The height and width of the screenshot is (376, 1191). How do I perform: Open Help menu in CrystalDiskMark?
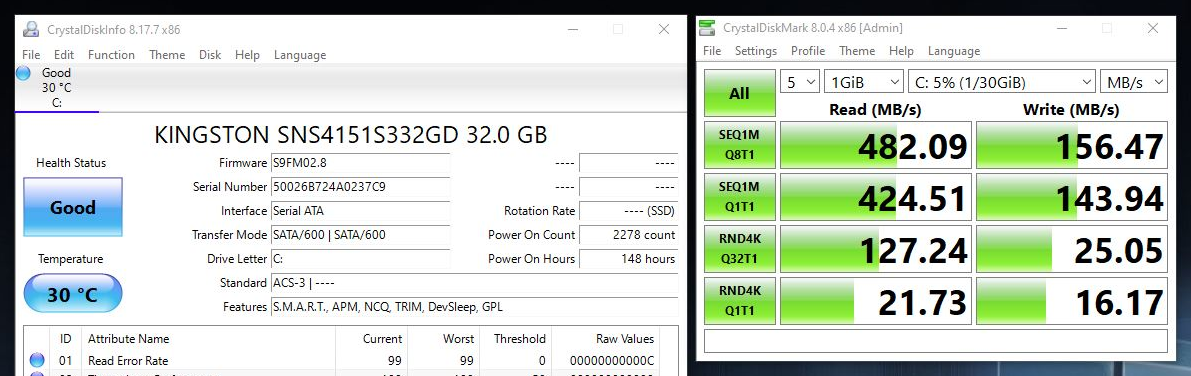(901, 51)
